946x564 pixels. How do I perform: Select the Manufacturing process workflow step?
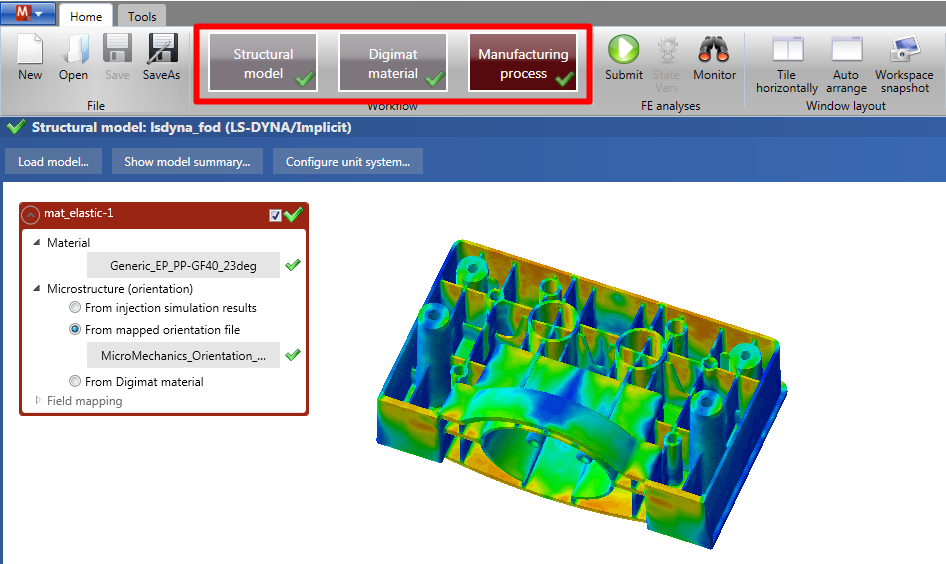(523, 63)
